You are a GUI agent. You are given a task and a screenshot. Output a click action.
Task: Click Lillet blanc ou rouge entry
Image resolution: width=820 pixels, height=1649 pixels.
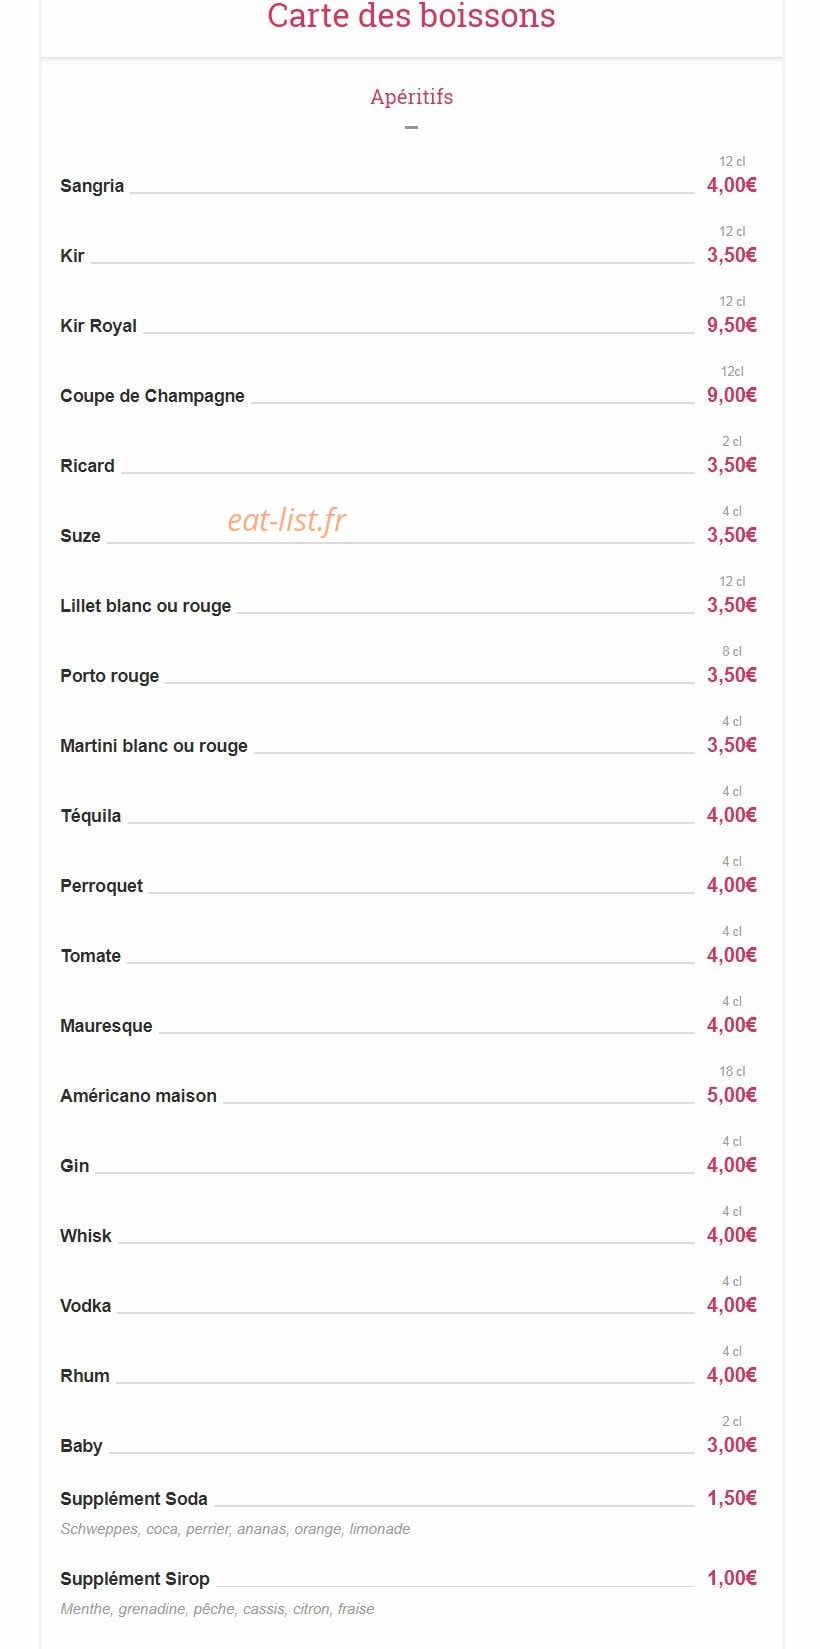(145, 606)
